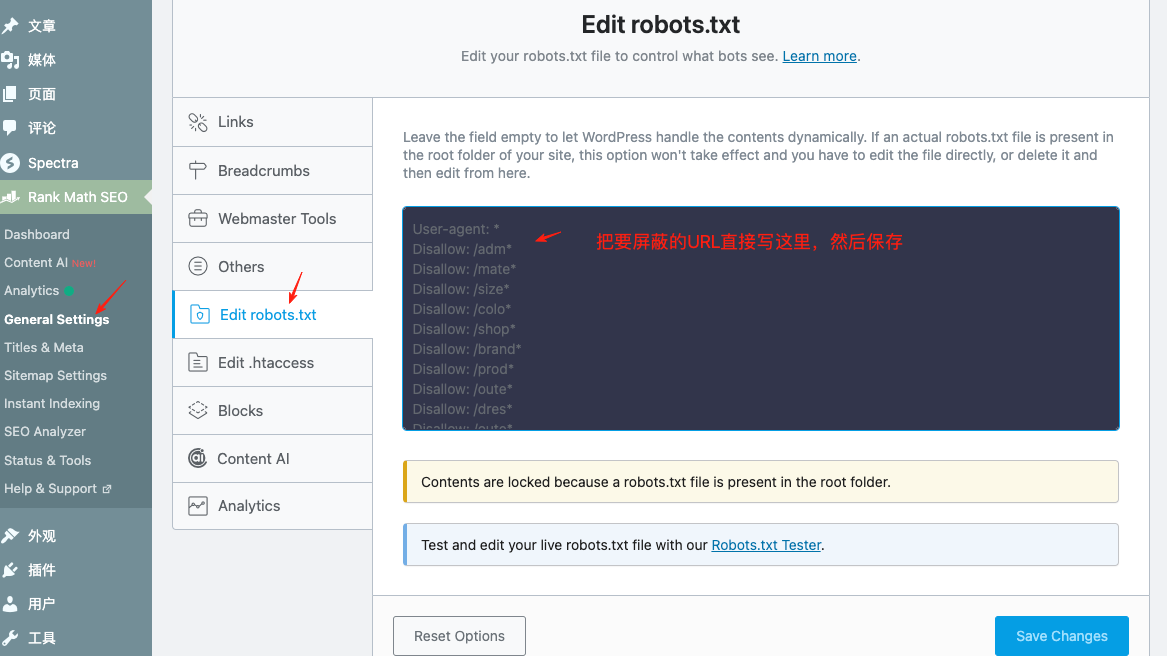
Task: Follow the Learn more link
Action: point(819,56)
